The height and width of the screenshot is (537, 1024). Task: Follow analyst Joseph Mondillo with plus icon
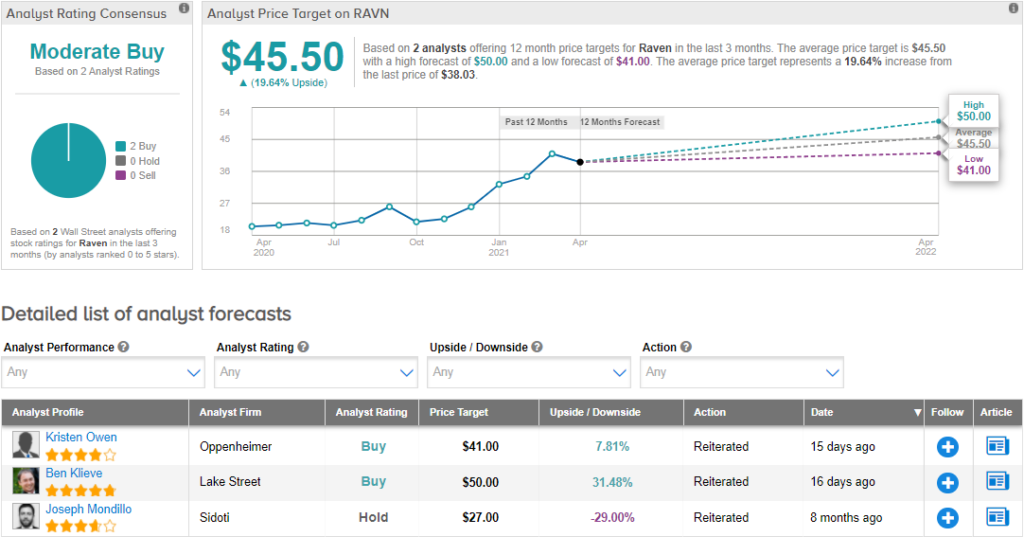click(947, 518)
